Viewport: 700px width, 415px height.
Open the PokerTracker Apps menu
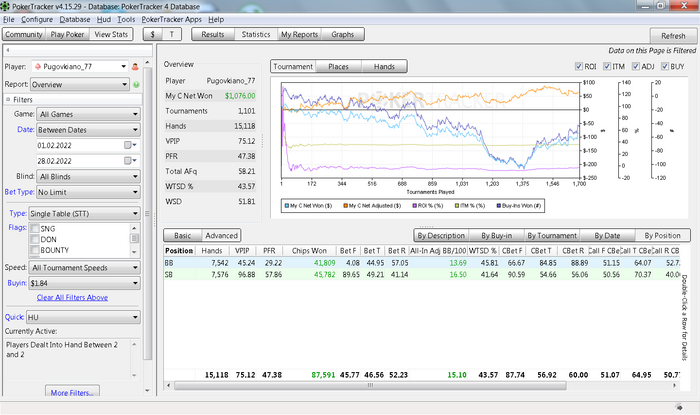[x=171, y=19]
